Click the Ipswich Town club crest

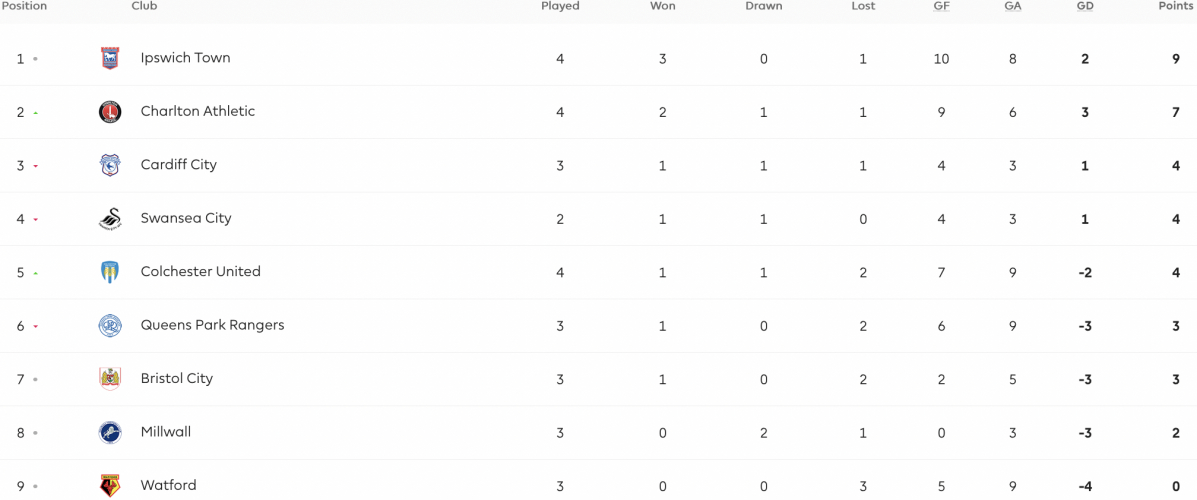110,59
